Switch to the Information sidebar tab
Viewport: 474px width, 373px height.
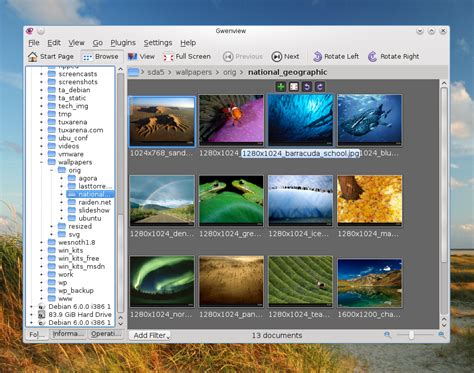68,334
